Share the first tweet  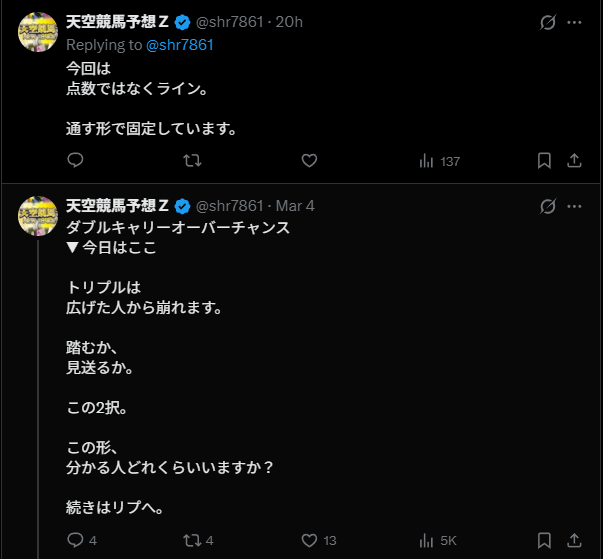pos(575,160)
